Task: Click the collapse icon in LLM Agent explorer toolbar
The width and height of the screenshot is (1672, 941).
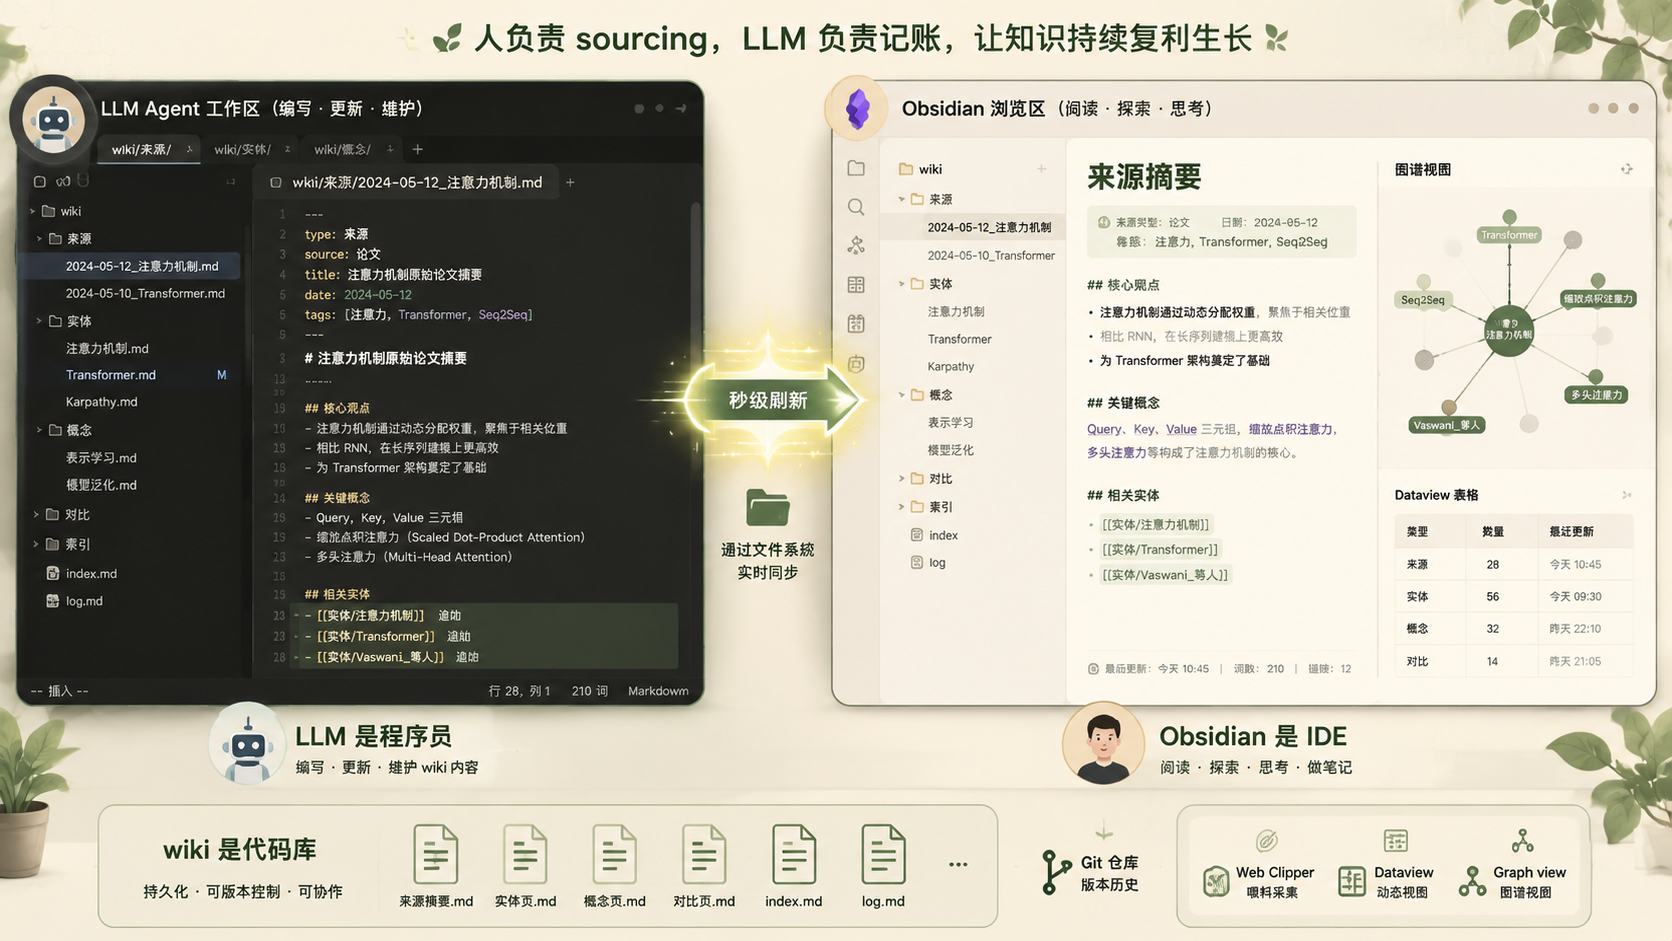Action: (230, 181)
